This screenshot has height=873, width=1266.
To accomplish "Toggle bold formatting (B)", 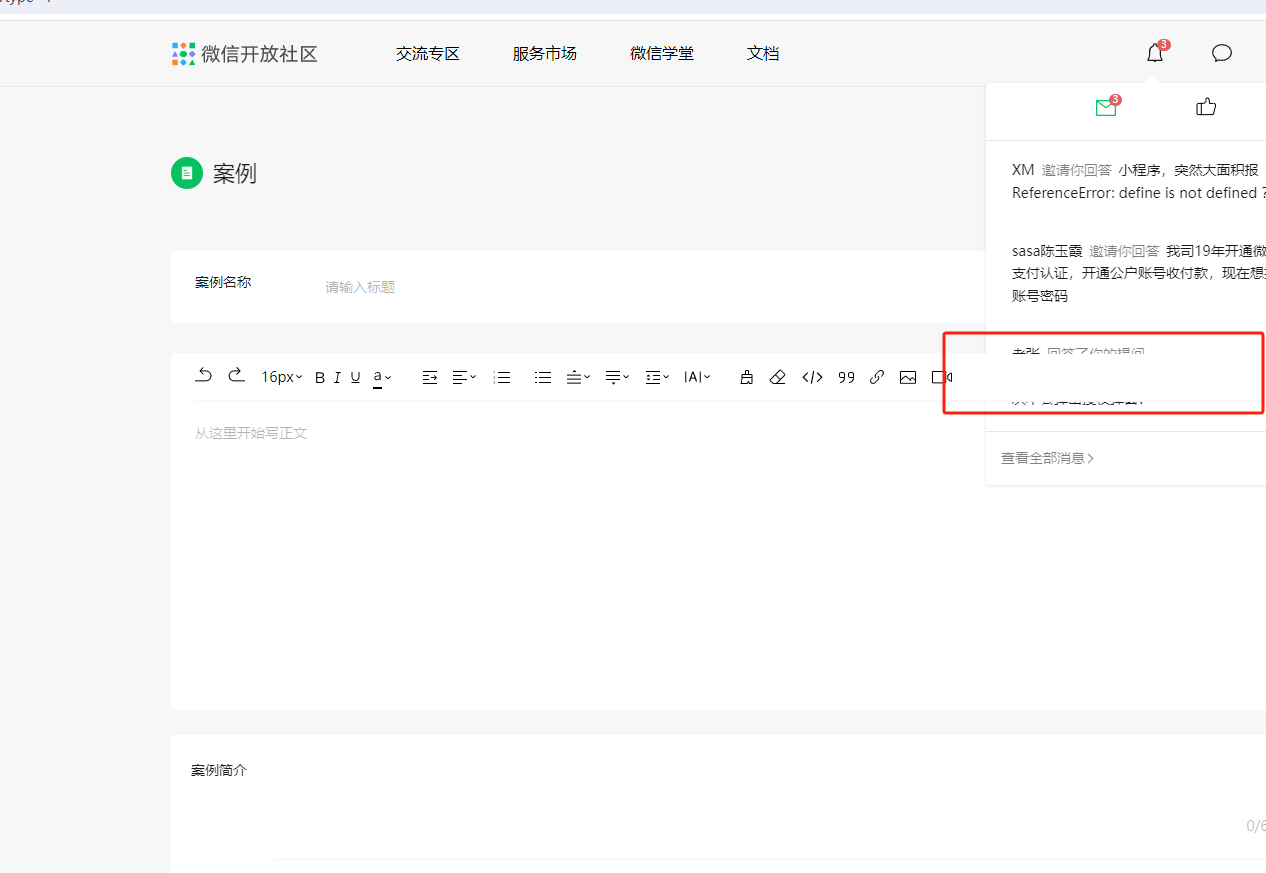I will 320,377.
